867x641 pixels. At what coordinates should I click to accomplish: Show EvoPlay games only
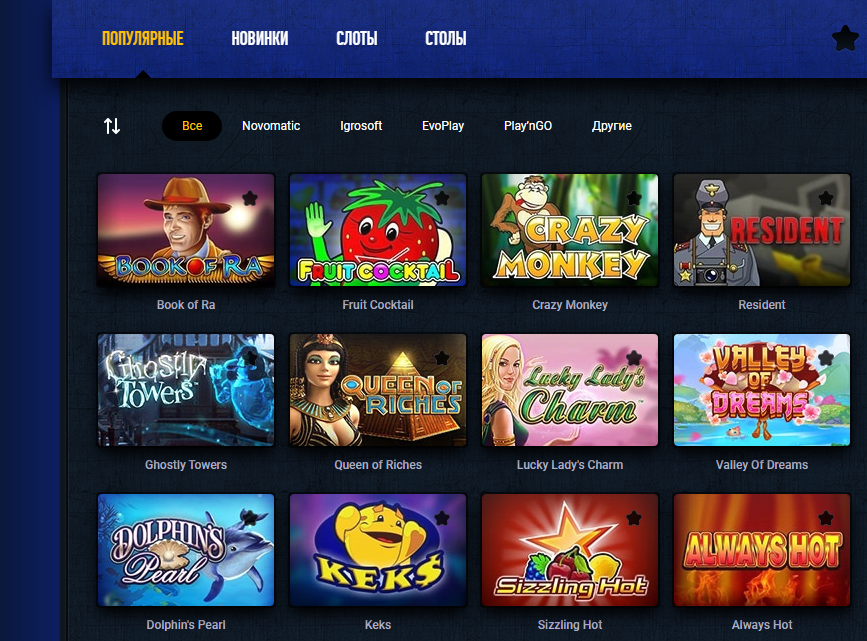click(x=443, y=126)
